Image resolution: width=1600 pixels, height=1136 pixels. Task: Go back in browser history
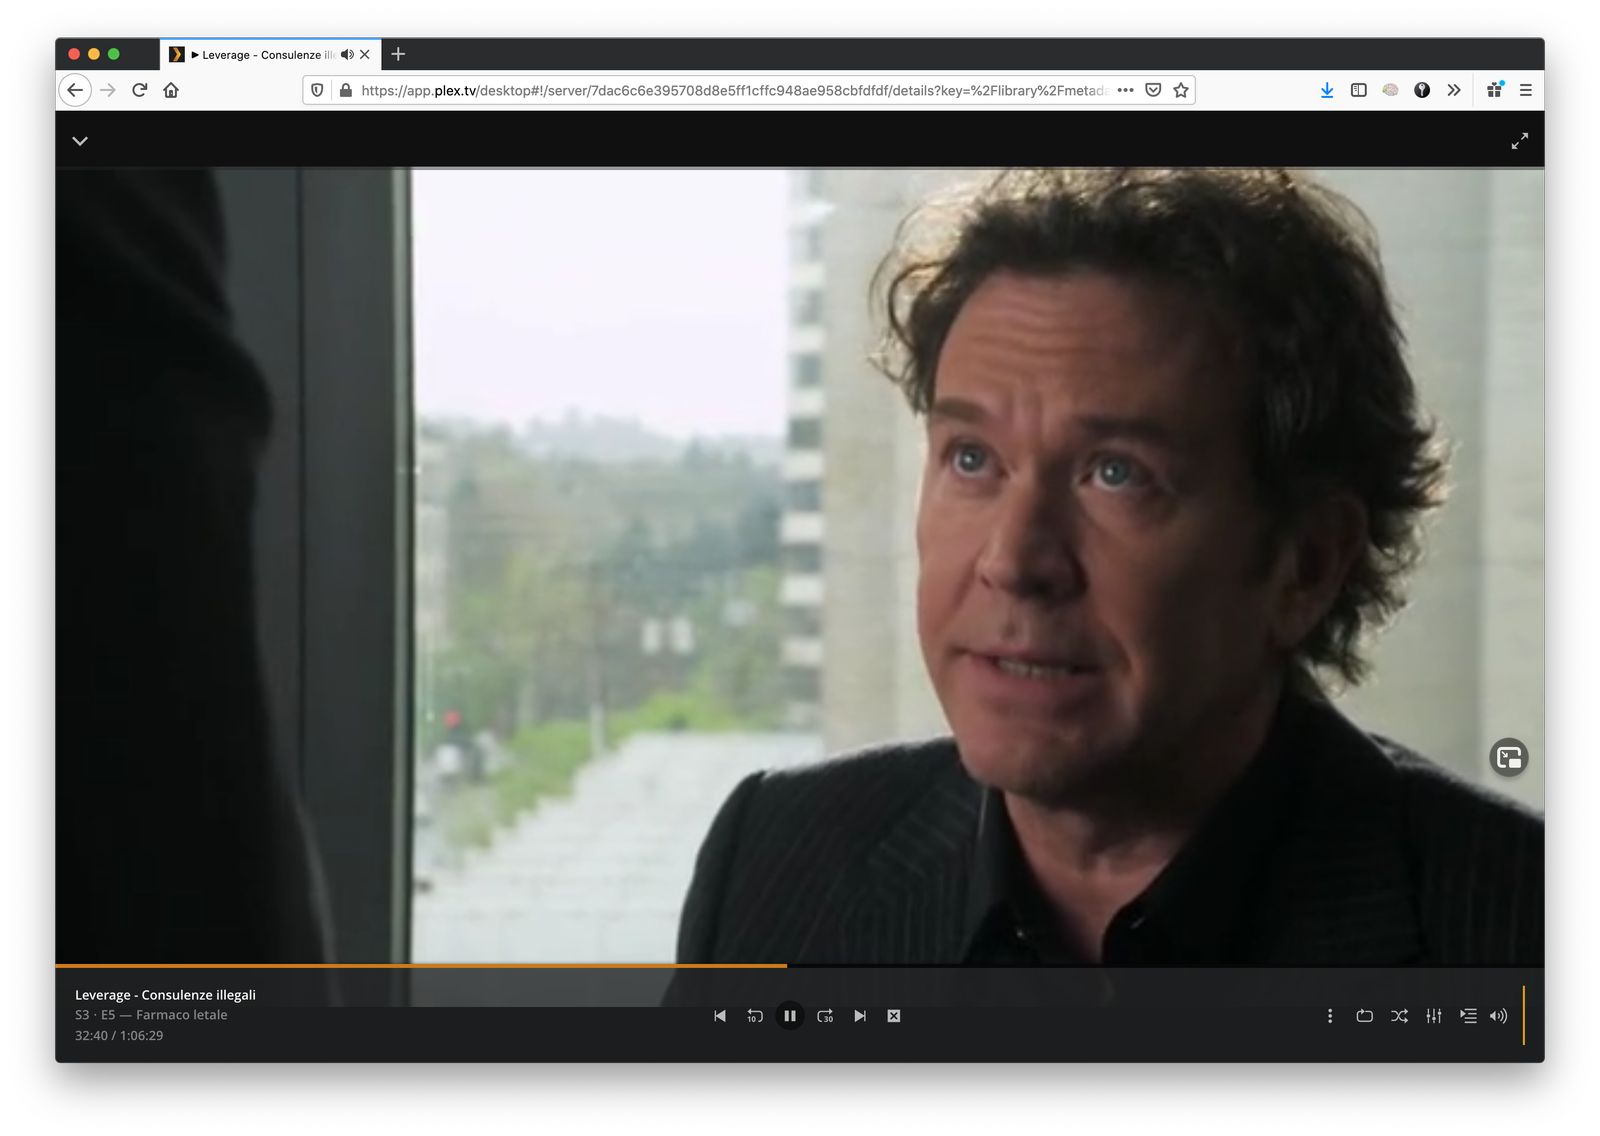(75, 90)
